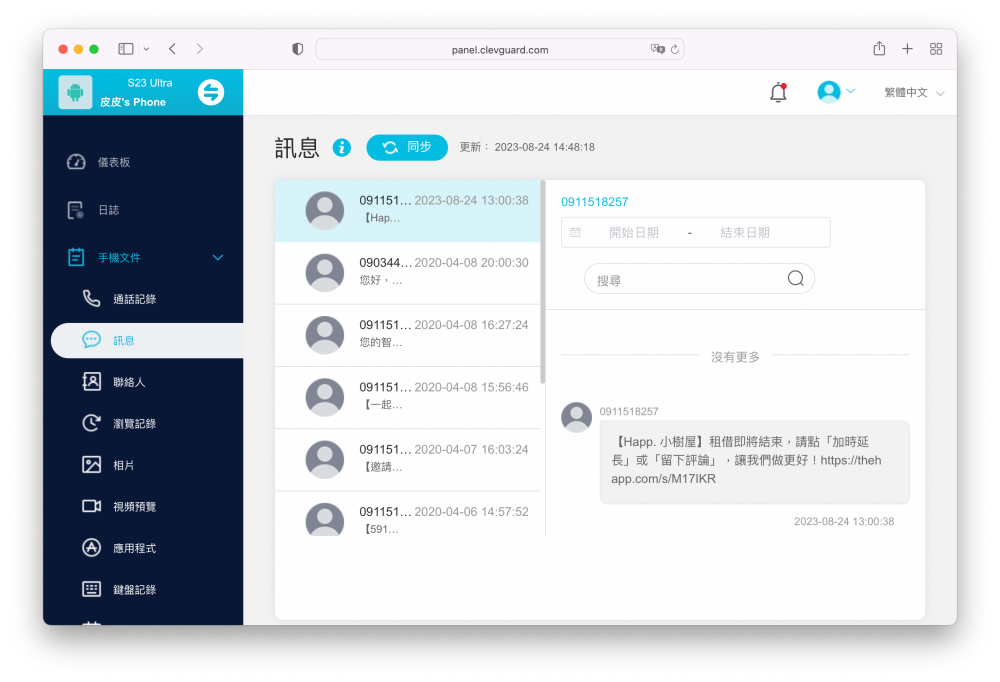
Task: Expand the user account avatar menu
Action: (x=835, y=92)
